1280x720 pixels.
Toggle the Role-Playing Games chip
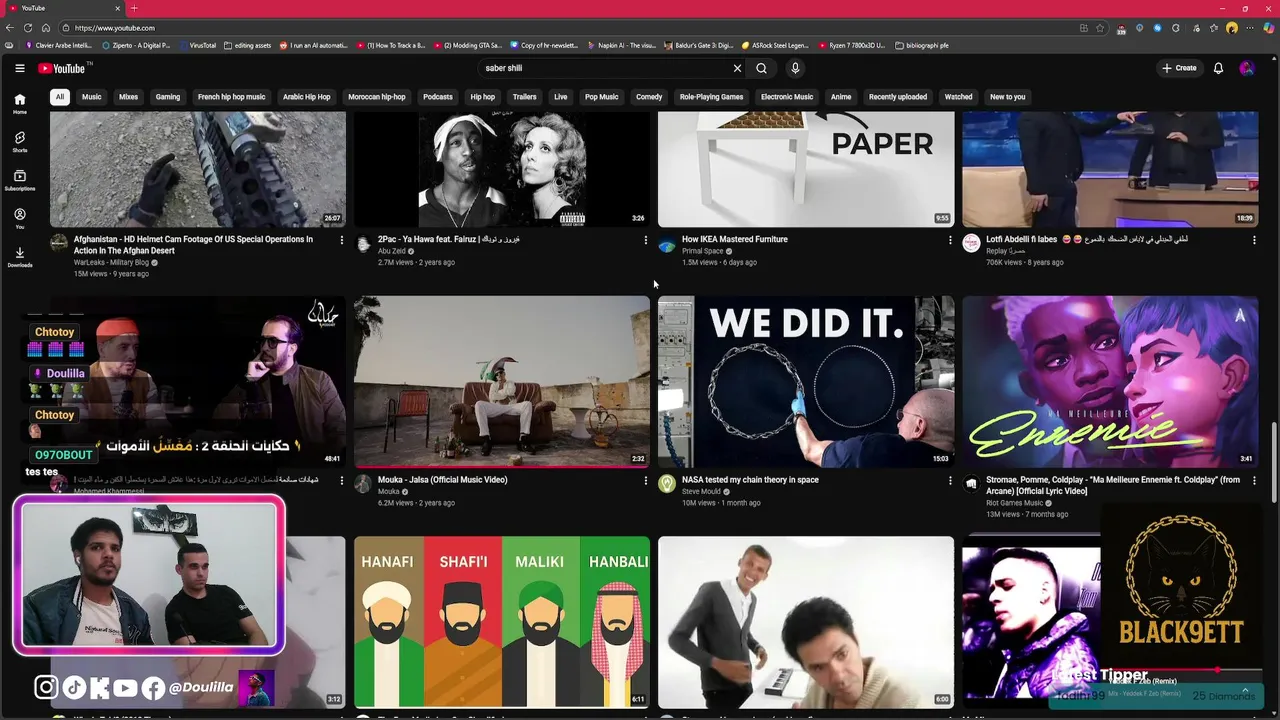pyautogui.click(x=711, y=97)
